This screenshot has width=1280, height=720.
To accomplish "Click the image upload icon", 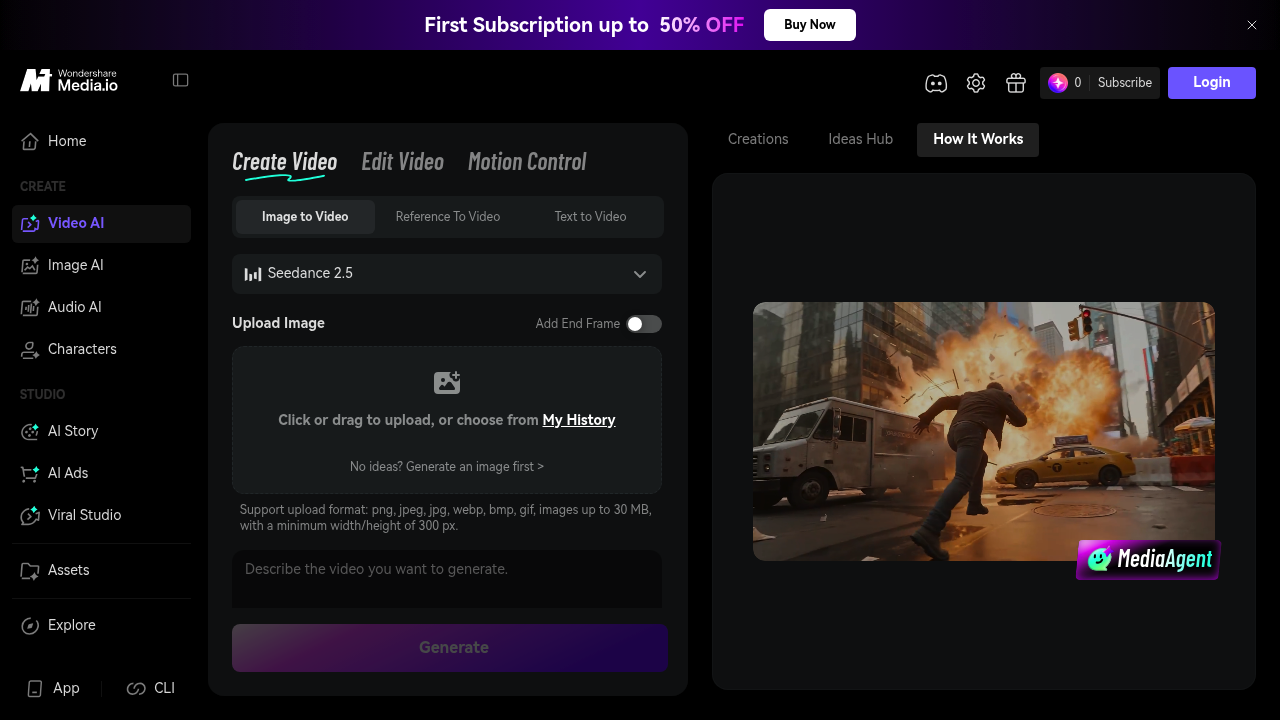I will pos(447,382).
